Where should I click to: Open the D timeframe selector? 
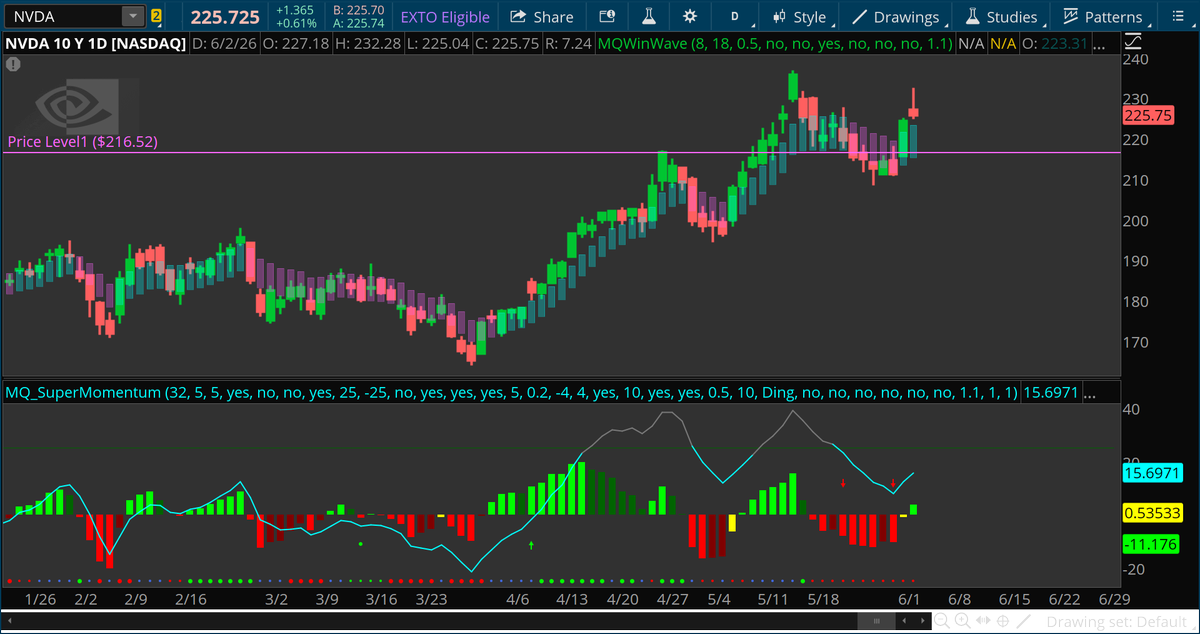pos(735,17)
